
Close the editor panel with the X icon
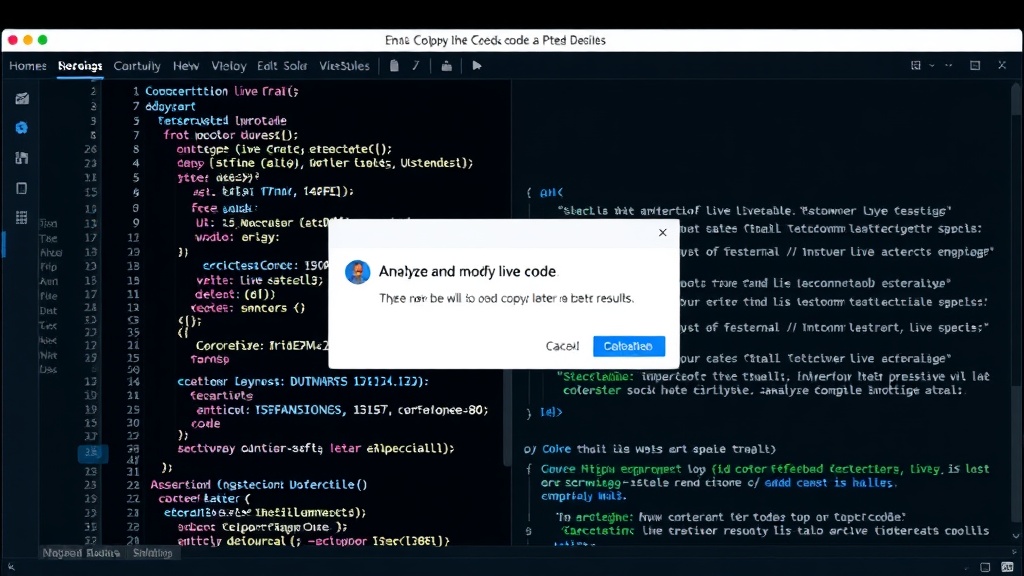pyautogui.click(x=1002, y=65)
